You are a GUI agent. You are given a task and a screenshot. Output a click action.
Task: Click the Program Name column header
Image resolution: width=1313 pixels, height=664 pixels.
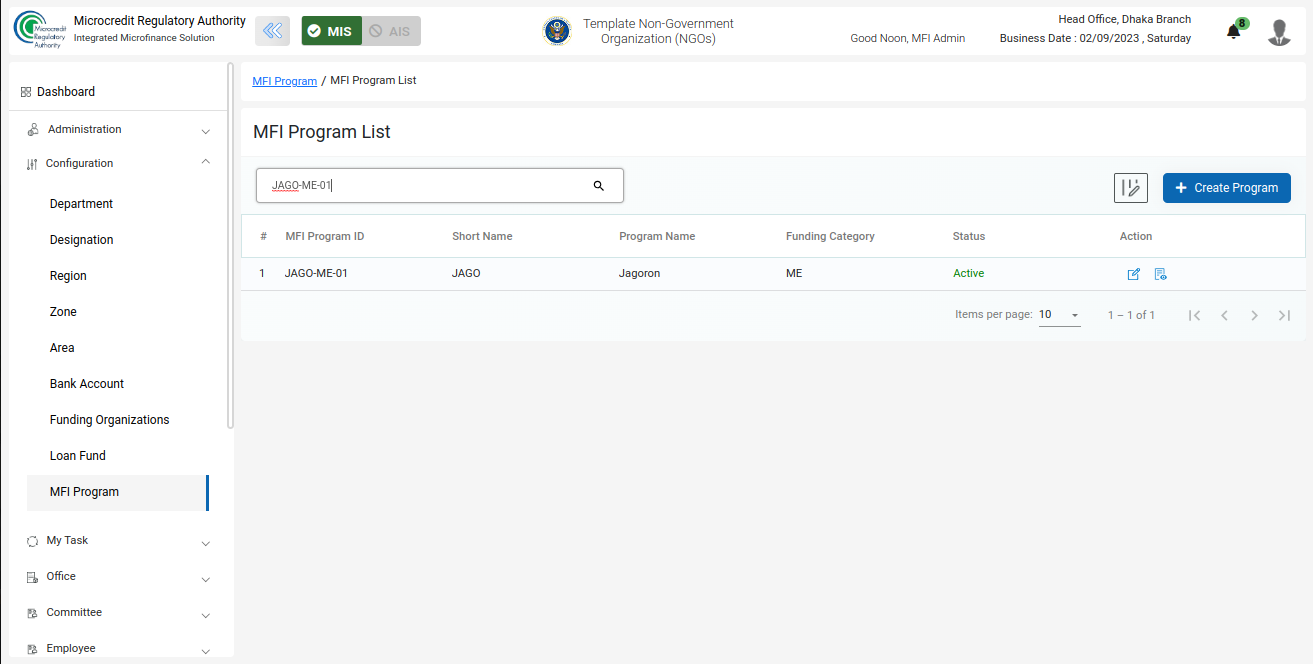click(657, 237)
